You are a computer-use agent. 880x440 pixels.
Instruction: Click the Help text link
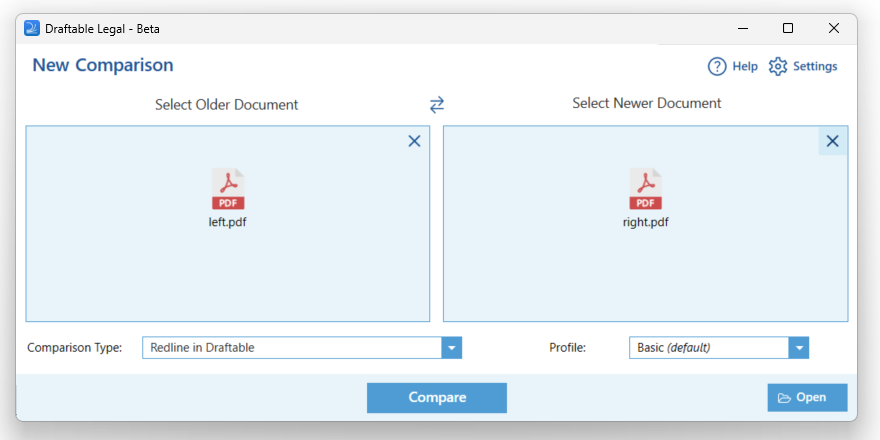point(745,66)
